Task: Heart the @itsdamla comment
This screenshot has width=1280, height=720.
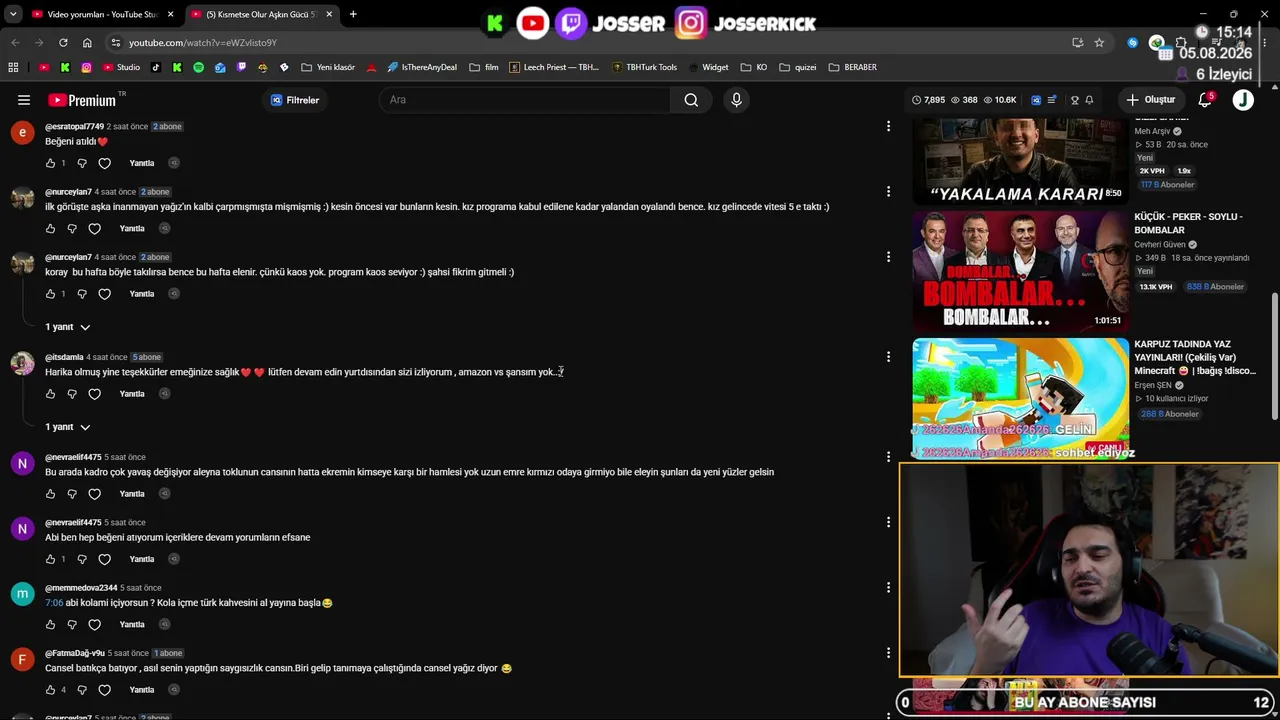Action: coord(95,394)
